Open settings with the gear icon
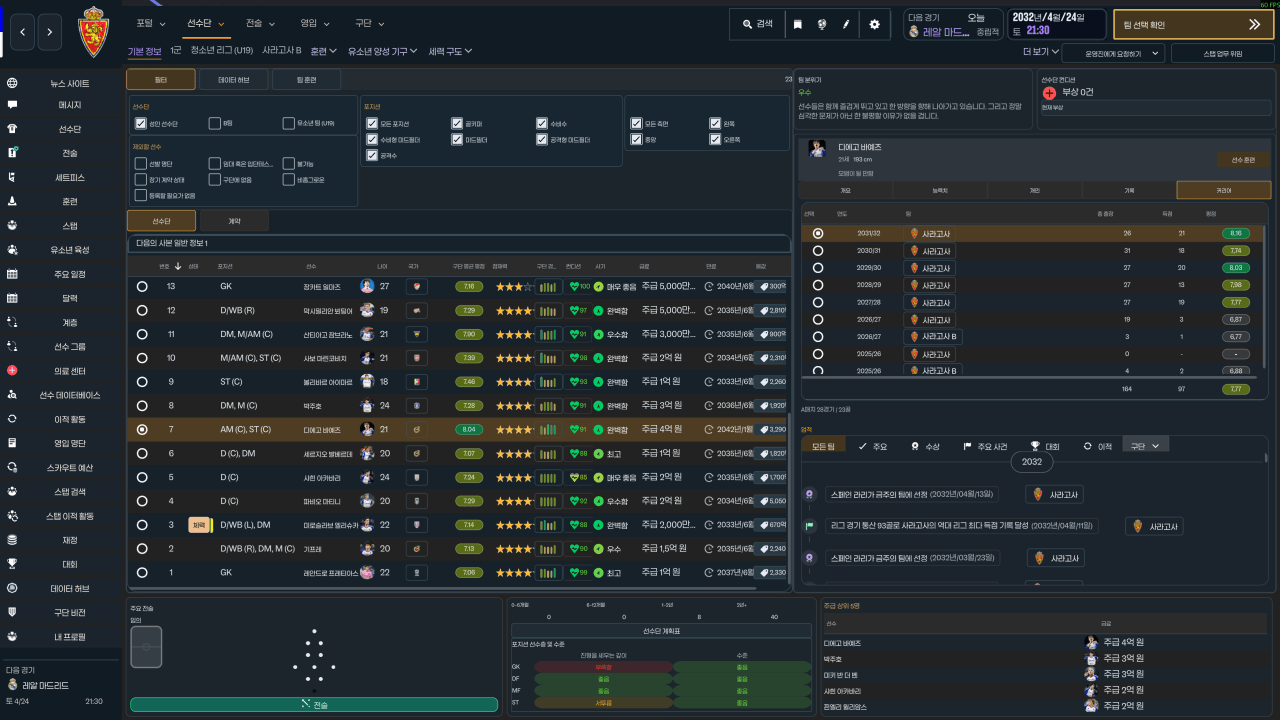 (x=874, y=24)
